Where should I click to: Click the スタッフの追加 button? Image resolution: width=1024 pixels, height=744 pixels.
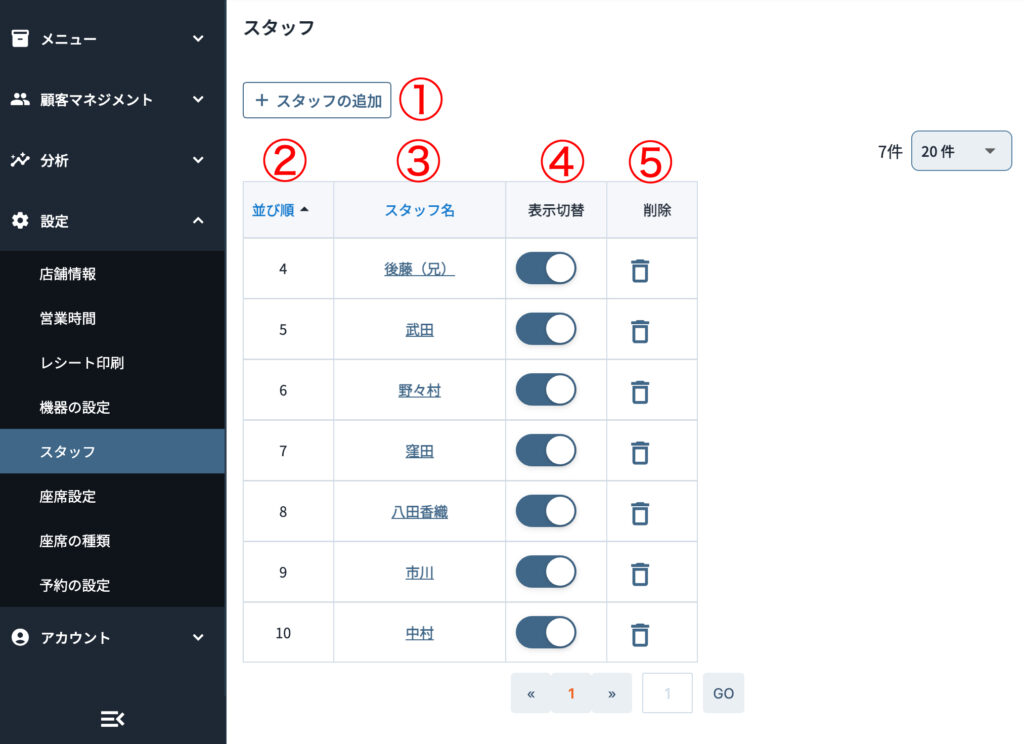pos(317,100)
